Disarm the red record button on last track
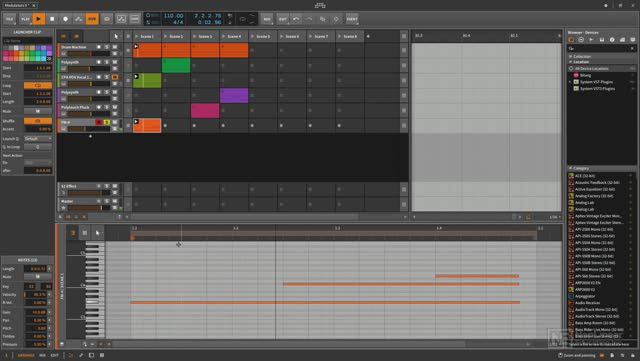Screen dimensions: 640x361 pos(99,122)
